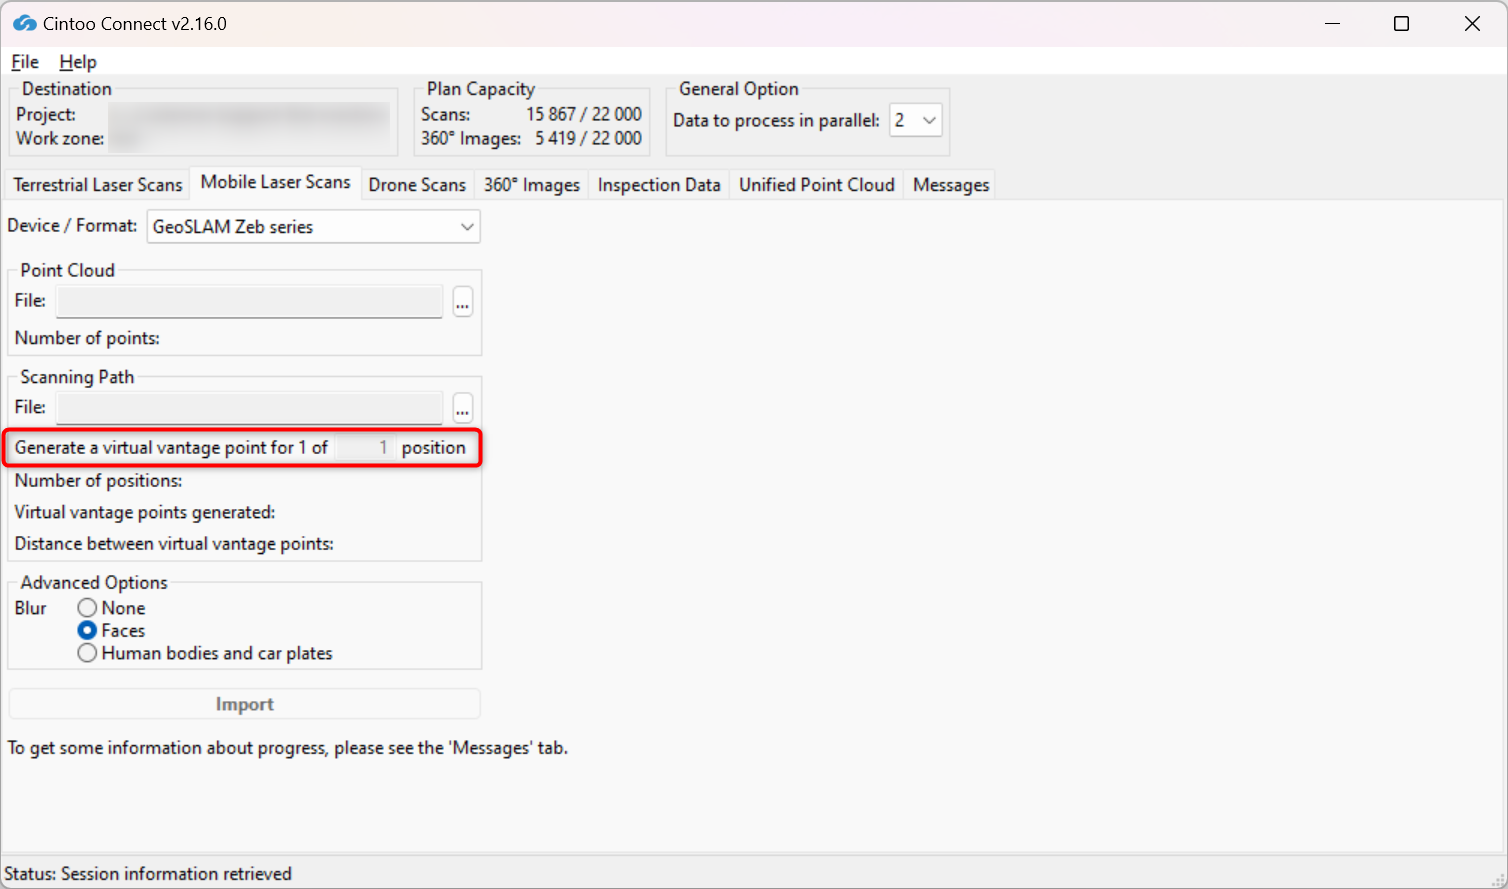Image resolution: width=1508 pixels, height=889 pixels.
Task: Switch to the Inspection Data tab
Action: point(659,185)
